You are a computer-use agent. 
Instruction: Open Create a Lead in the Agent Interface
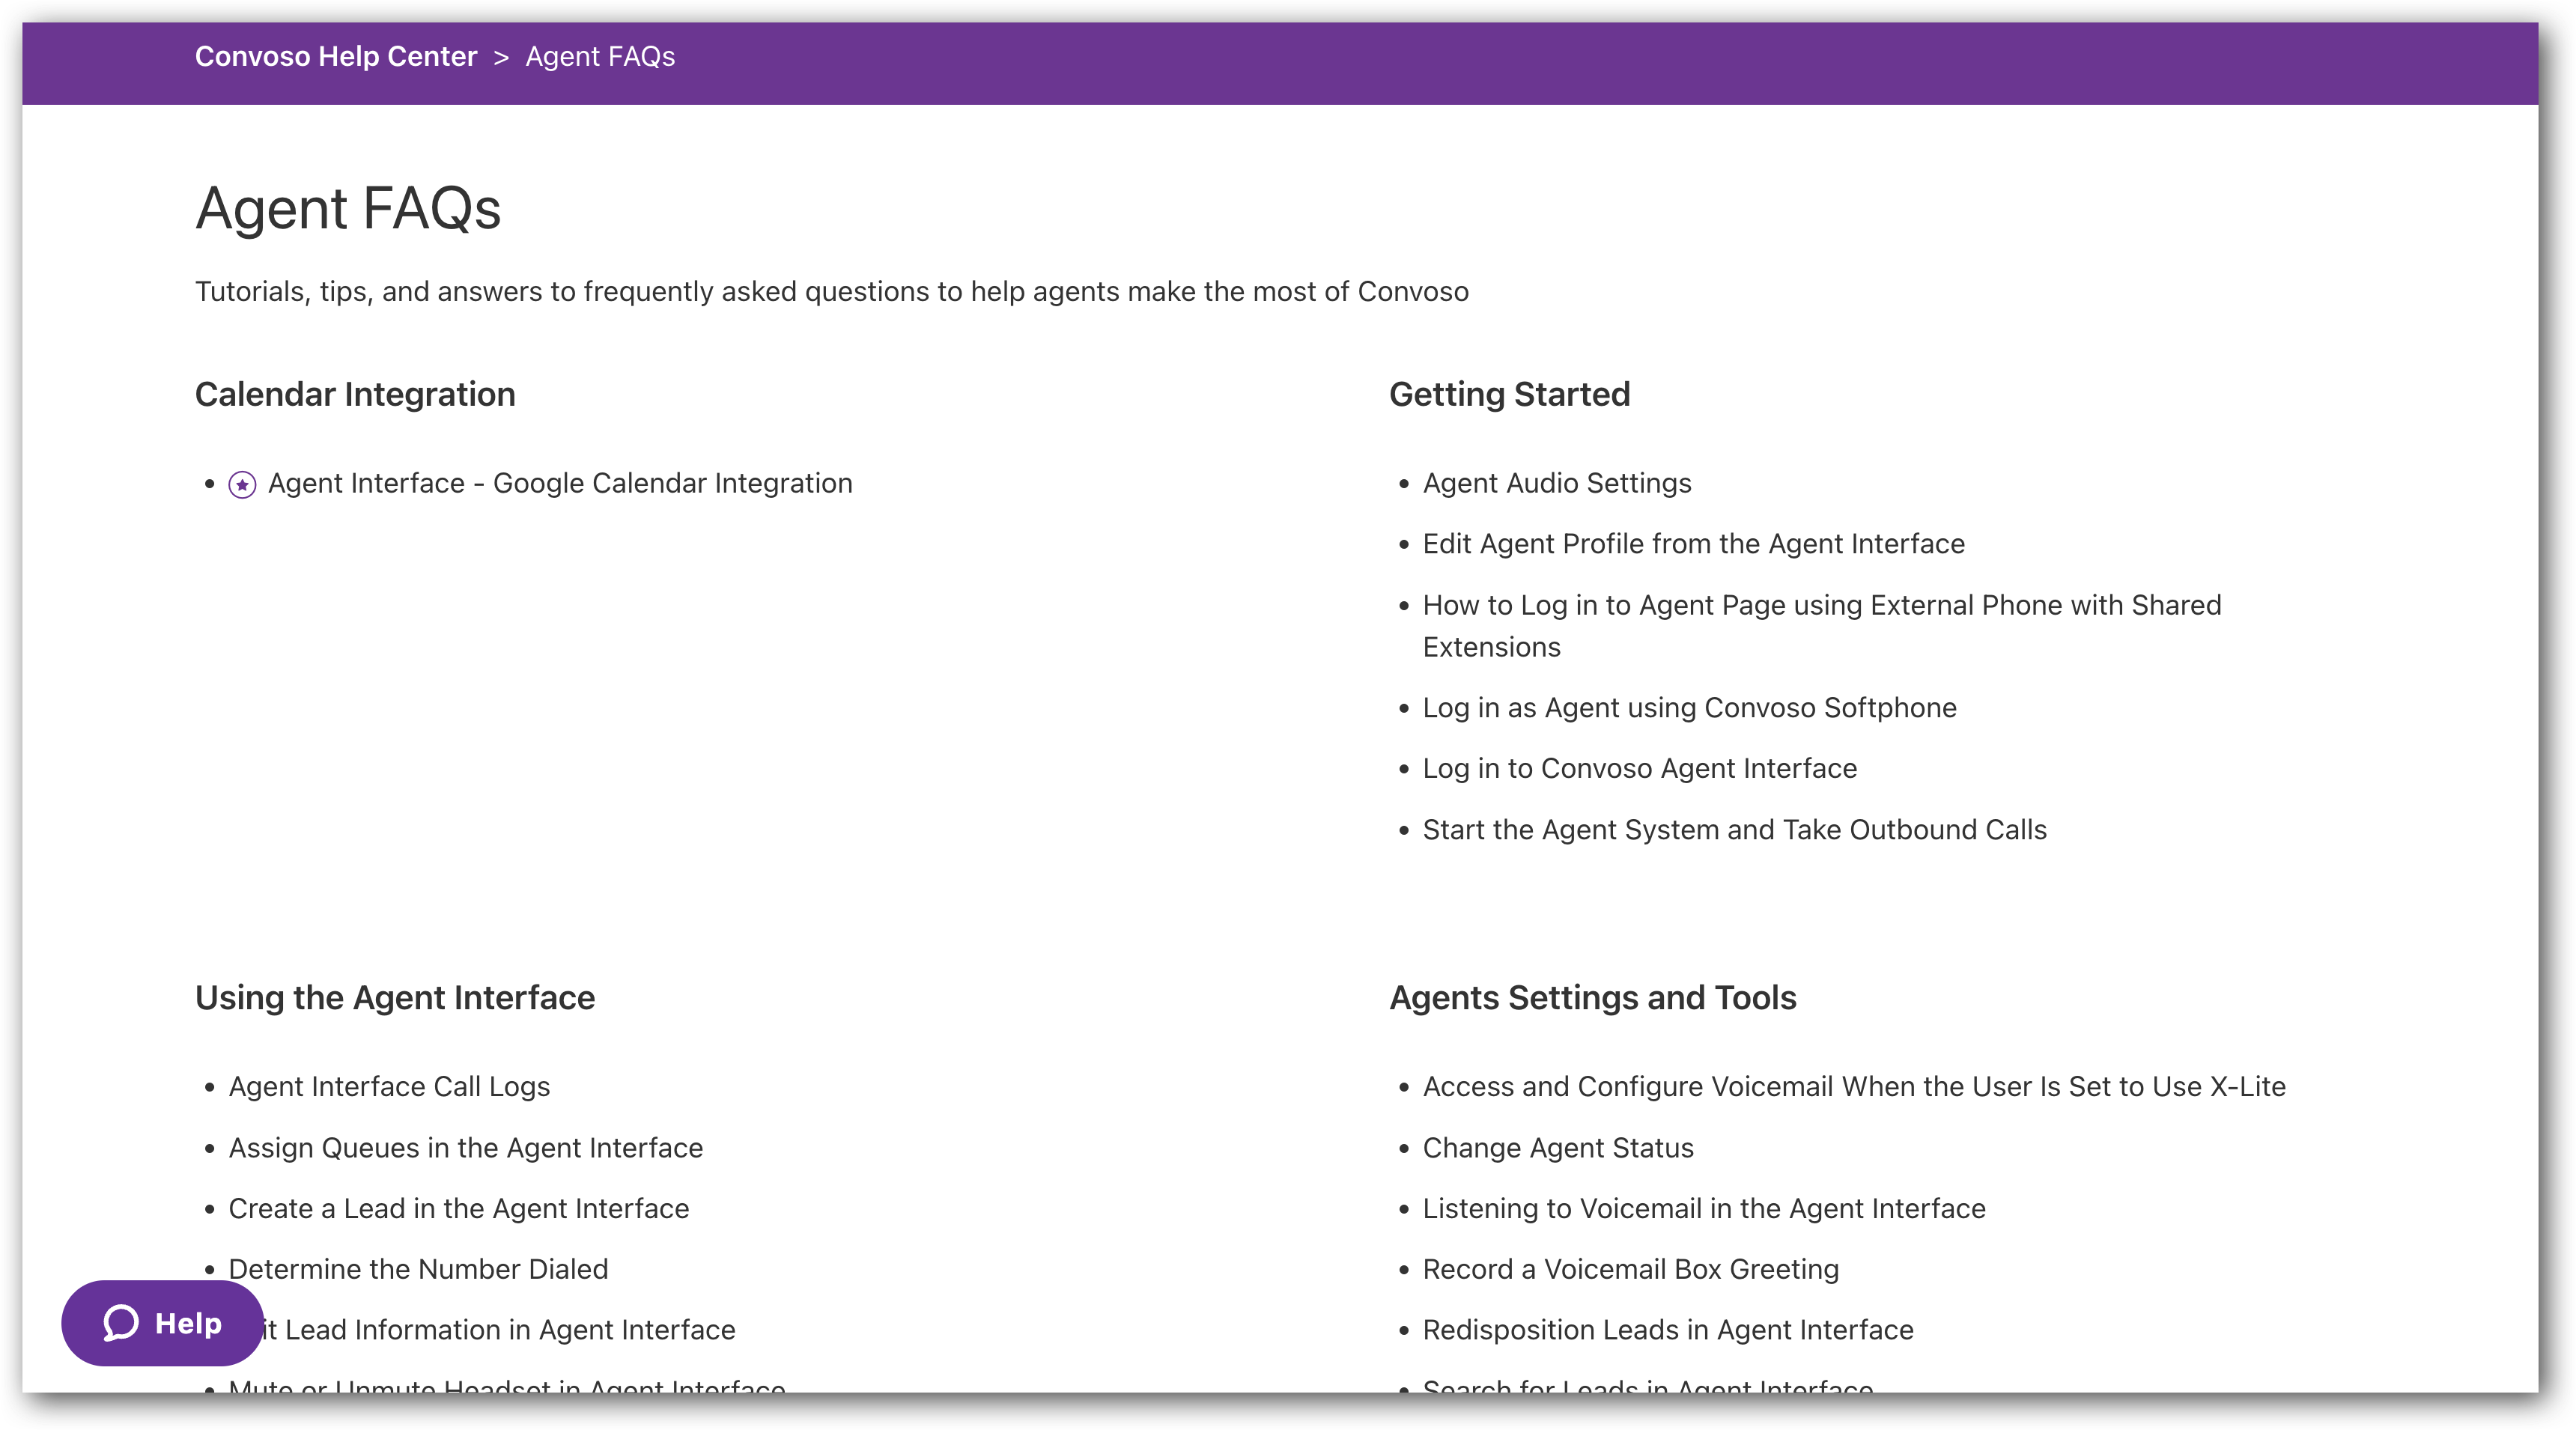pos(459,1209)
